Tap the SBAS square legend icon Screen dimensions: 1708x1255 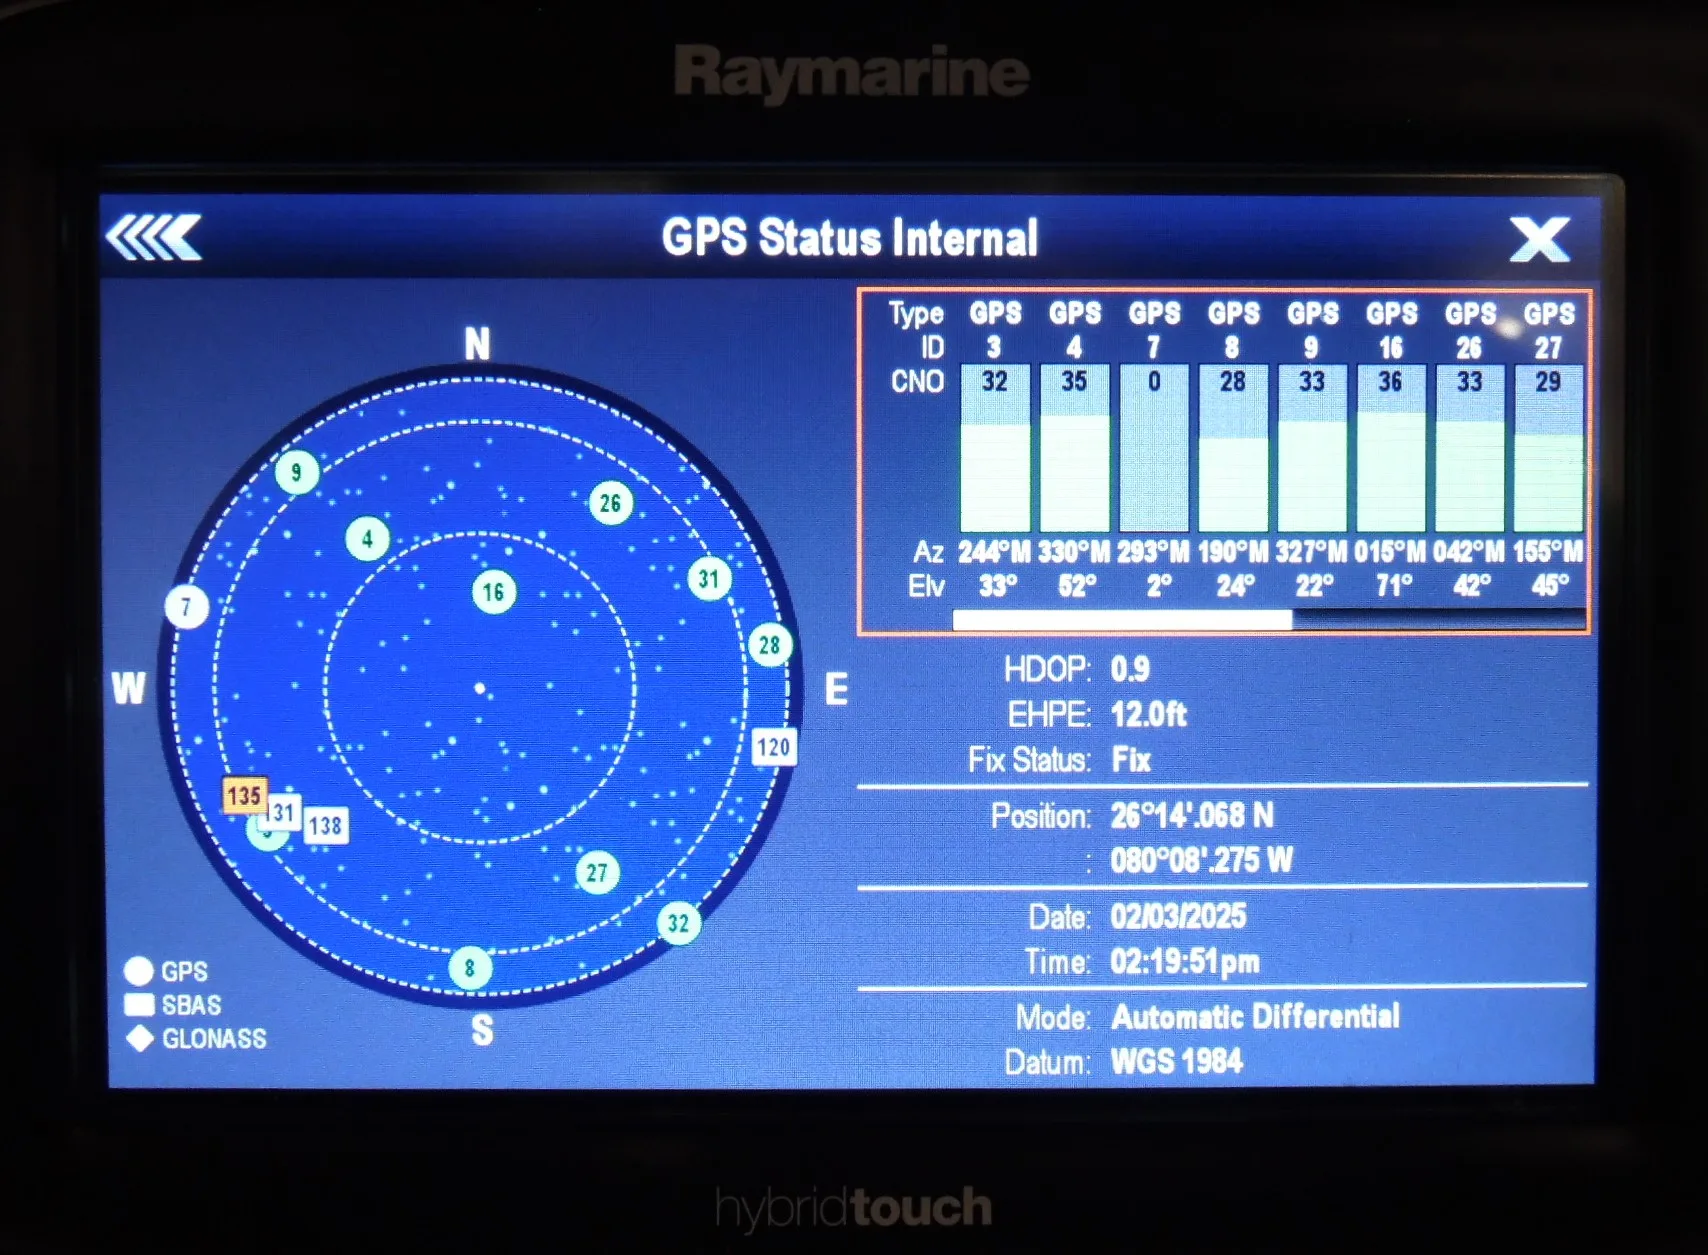click(139, 1004)
